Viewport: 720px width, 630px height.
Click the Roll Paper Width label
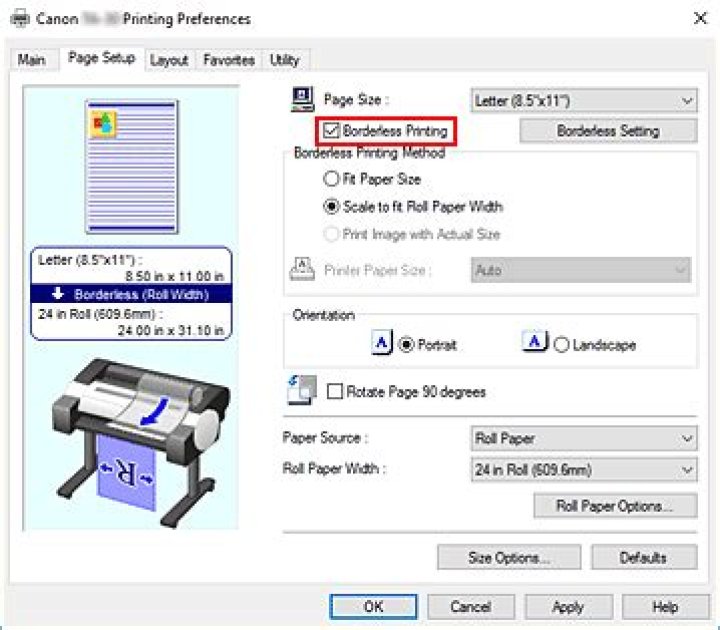[333, 468]
